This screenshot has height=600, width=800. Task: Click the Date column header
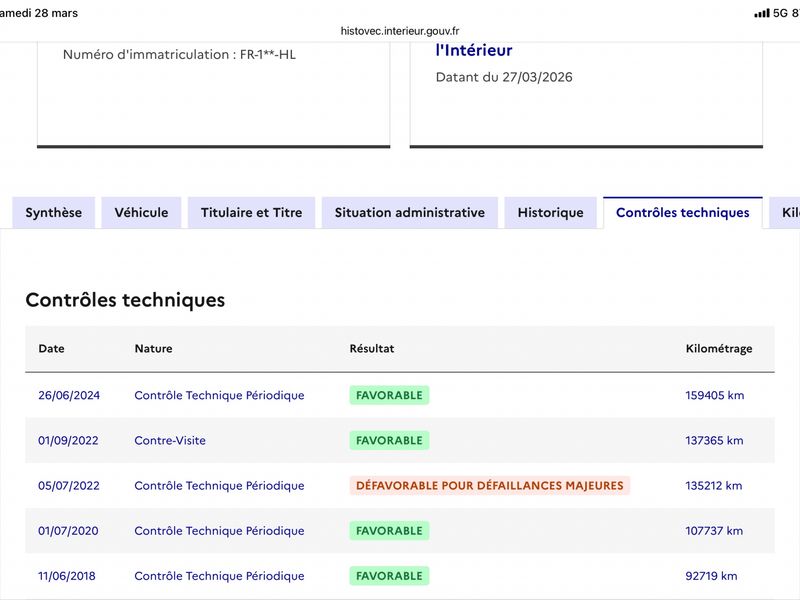click(x=51, y=349)
